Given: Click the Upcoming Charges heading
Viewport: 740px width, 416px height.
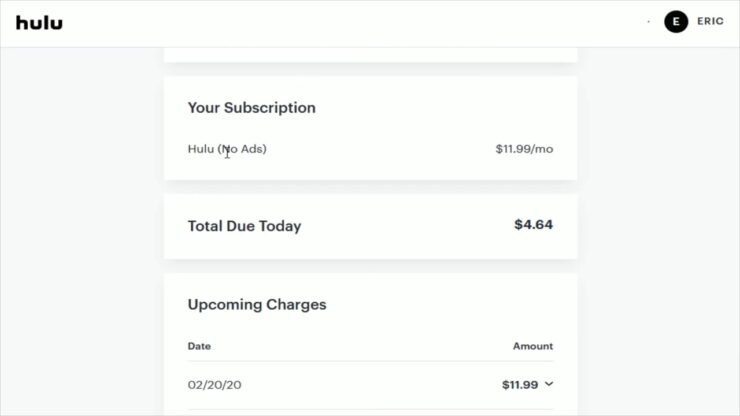Looking at the screenshot, I should [x=257, y=305].
